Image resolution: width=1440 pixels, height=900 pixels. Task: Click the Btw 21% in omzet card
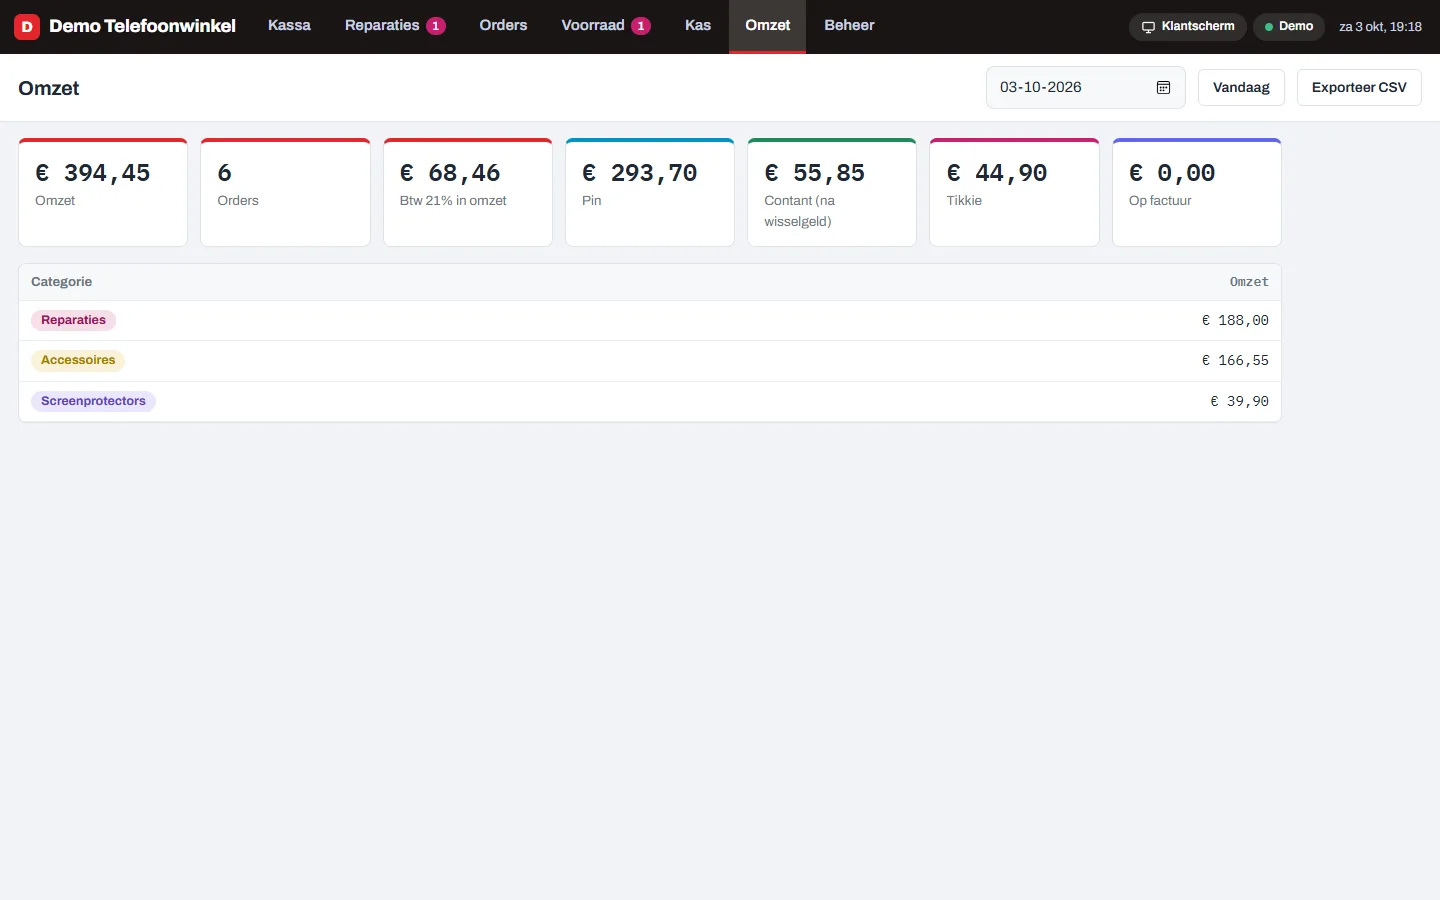pos(468,192)
